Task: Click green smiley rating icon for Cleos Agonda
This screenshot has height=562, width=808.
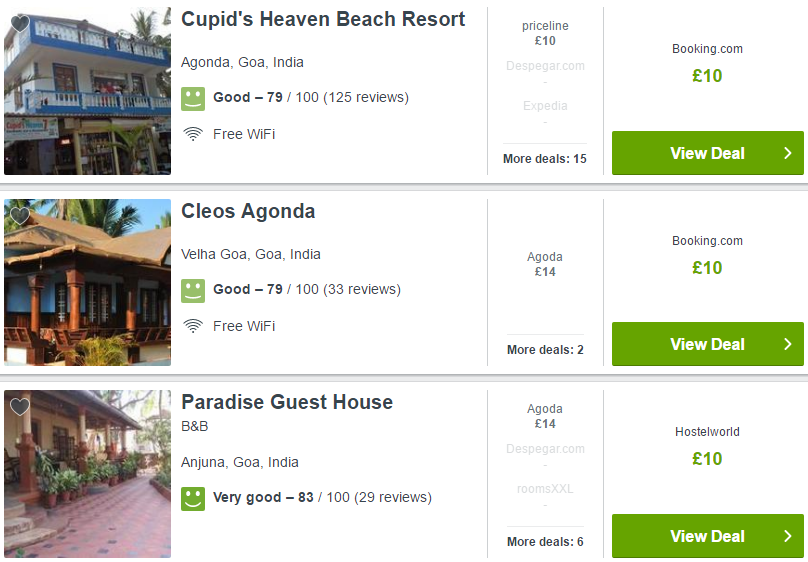Action: [x=193, y=291]
